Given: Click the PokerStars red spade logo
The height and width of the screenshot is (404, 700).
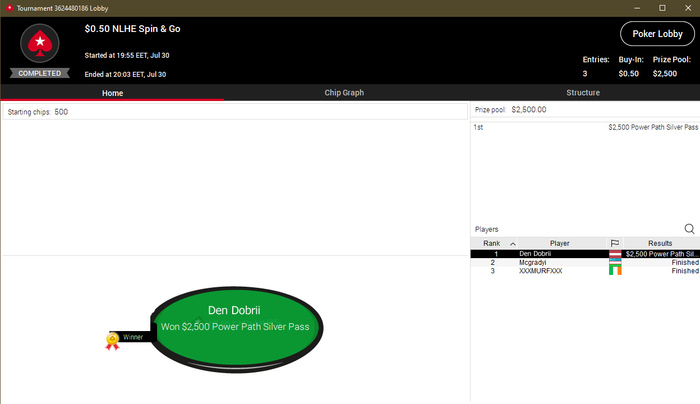Looking at the screenshot, I should pos(40,43).
